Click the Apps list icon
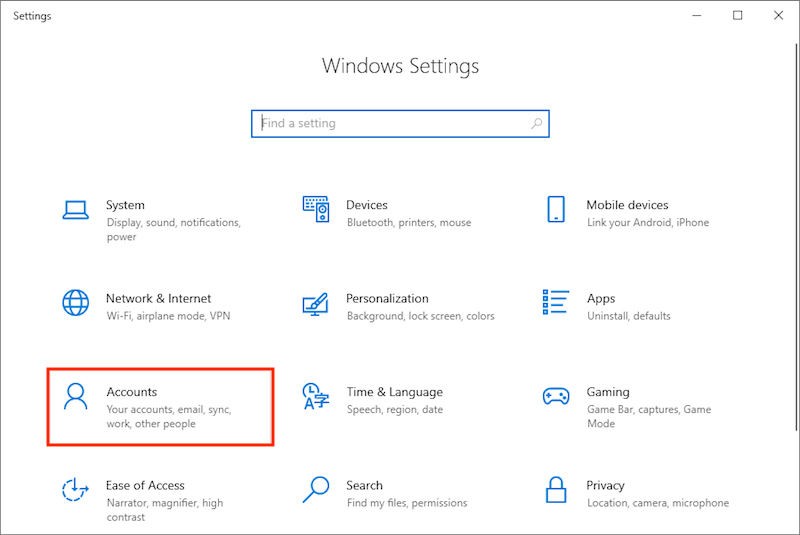800x535 pixels. [x=556, y=302]
